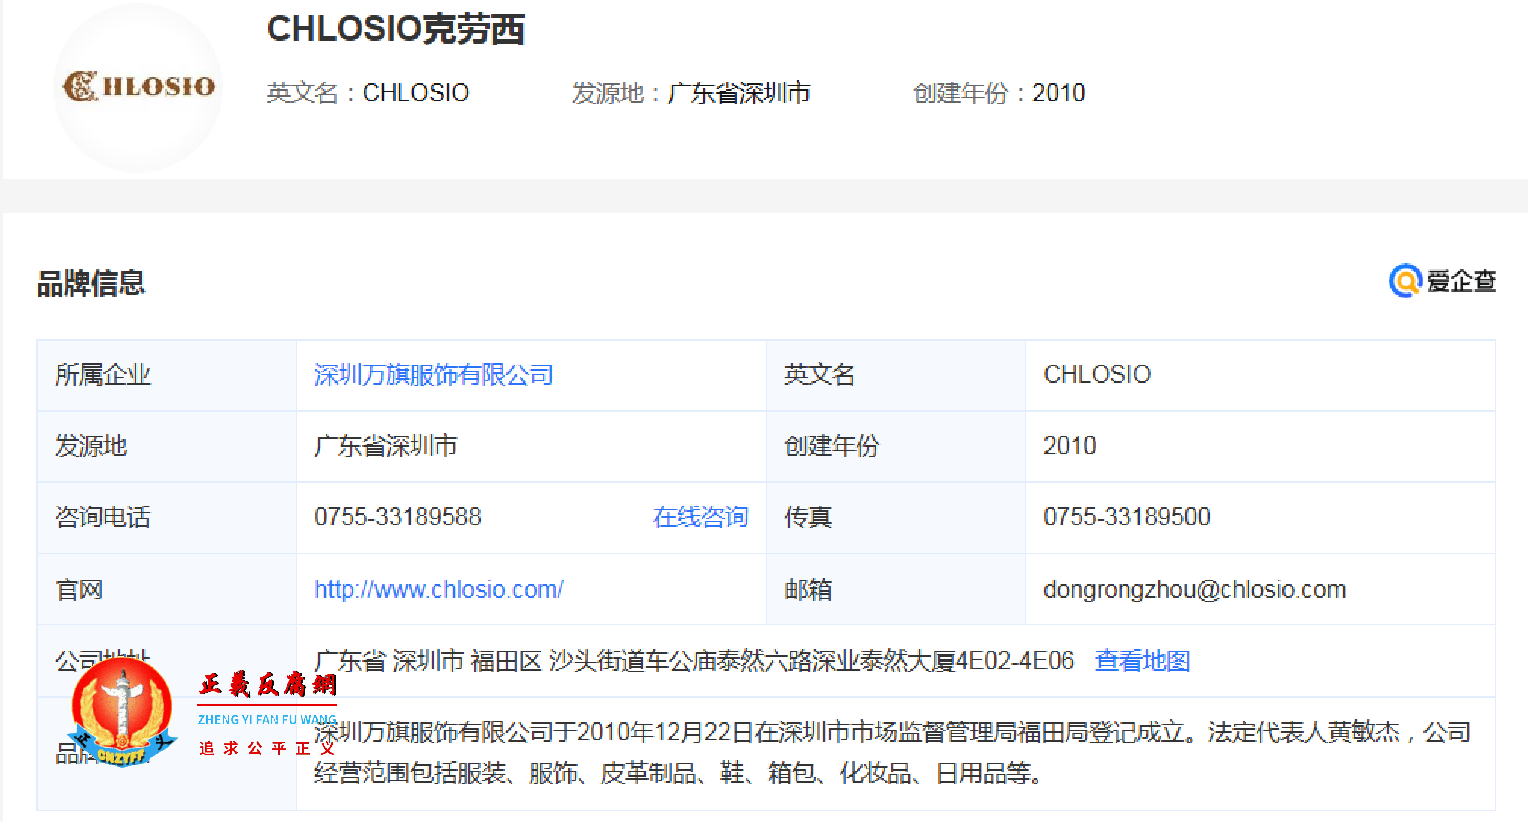Click the blue-and-orange Q icon beside 爱企查
The width and height of the screenshot is (1528, 822).
(1406, 281)
